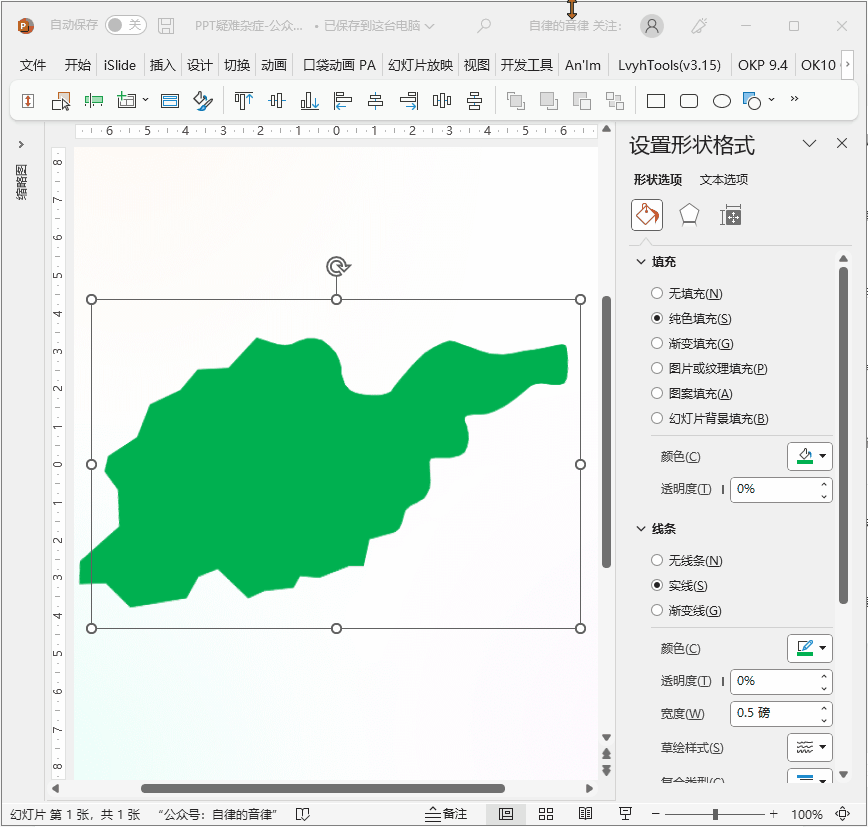Click the align center horizontally icon
The width and height of the screenshot is (868, 827).
[x=375, y=101]
